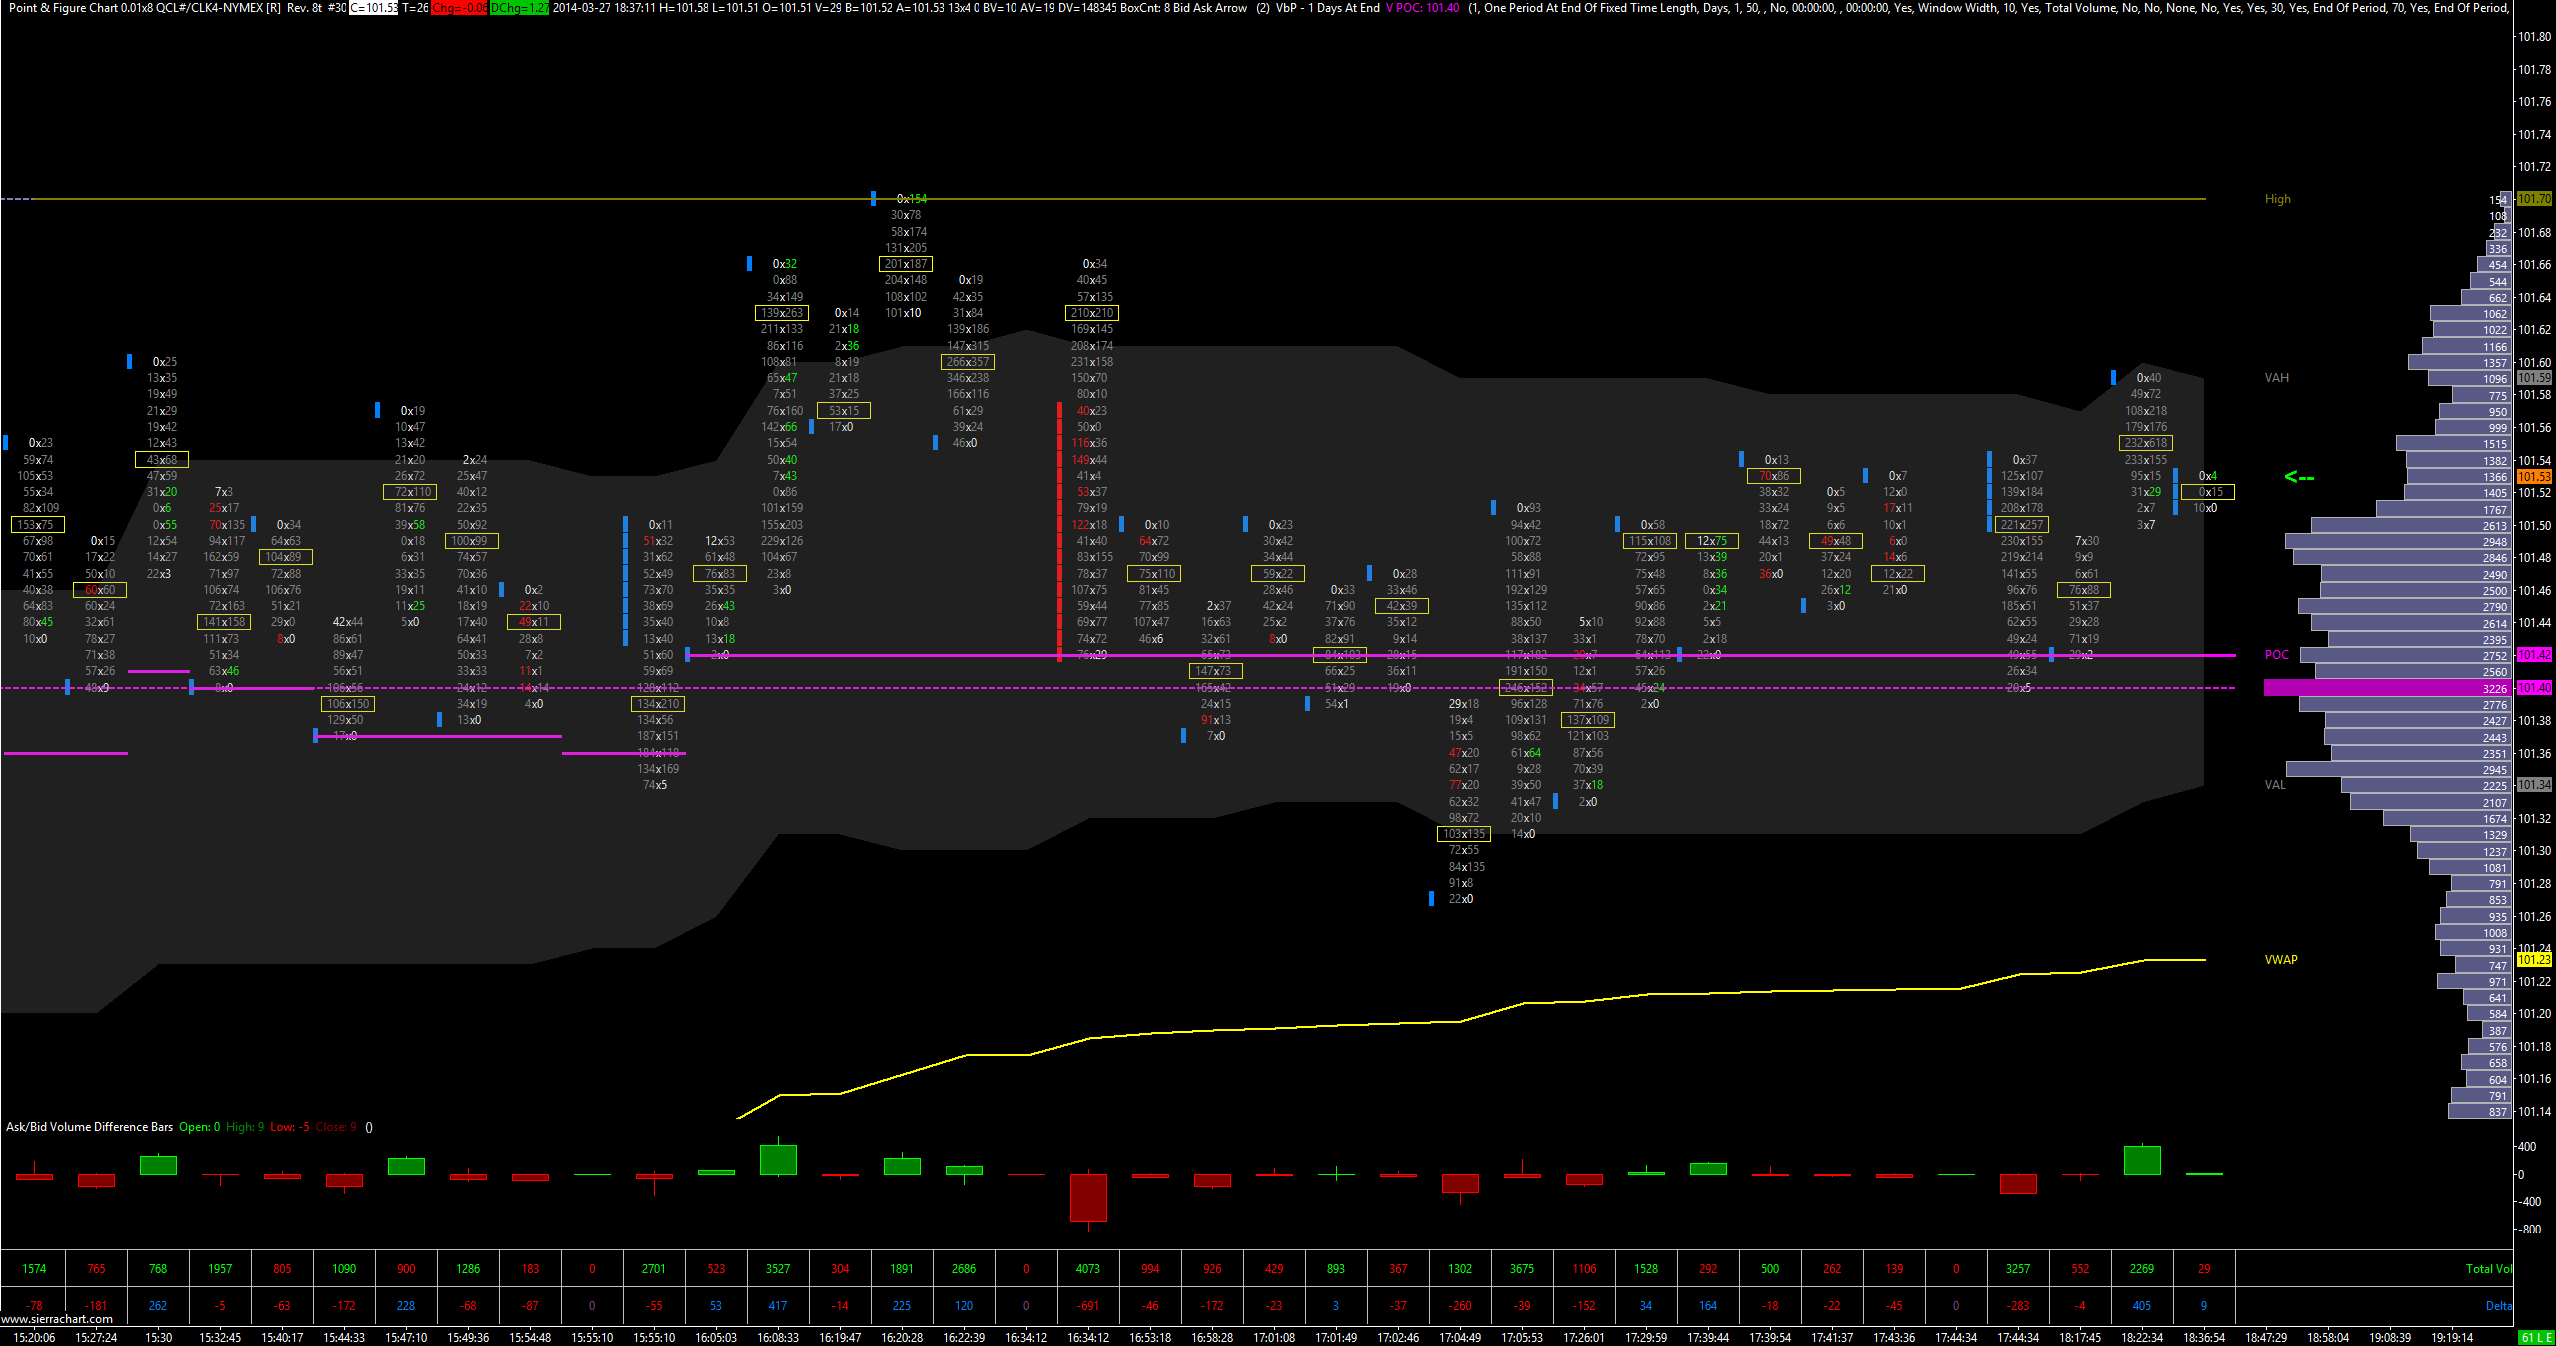Screen dimensions: 2556x1346
Task: Click the yellow 101.23 VWAP price tag
Action: pos(2534,960)
